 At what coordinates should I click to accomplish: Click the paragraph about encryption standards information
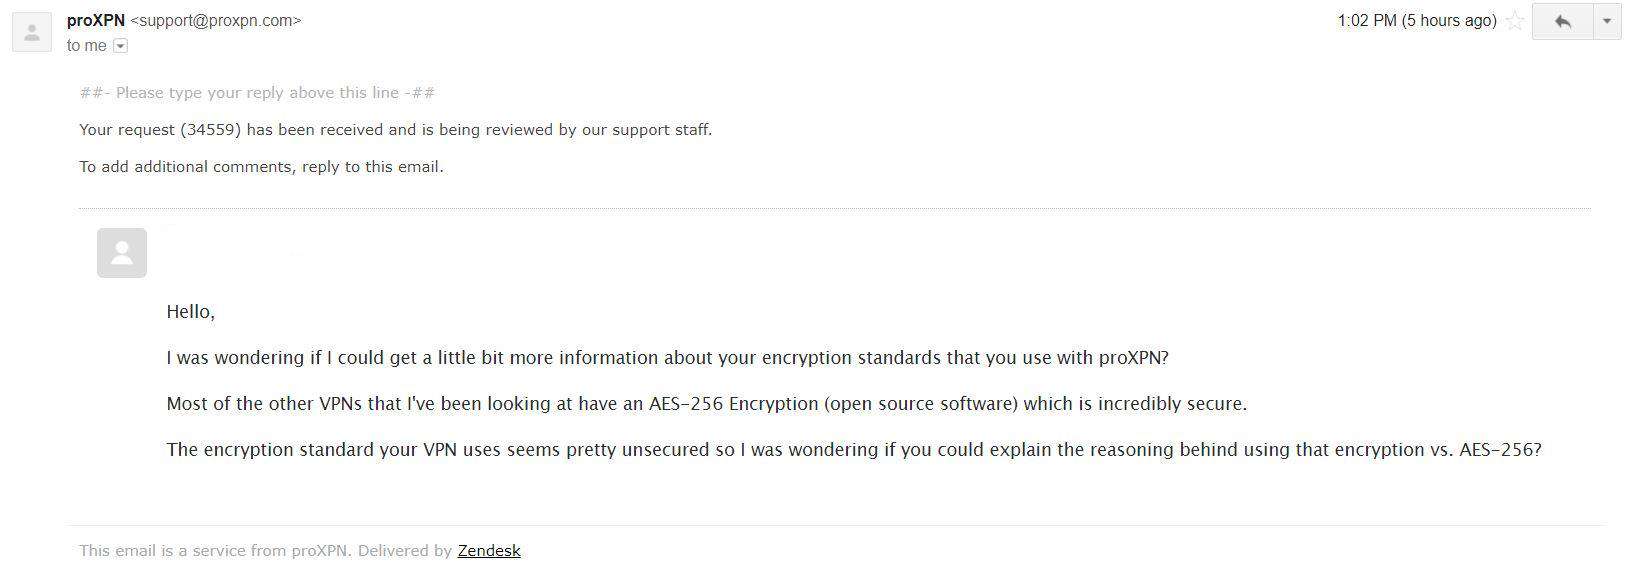coord(668,358)
